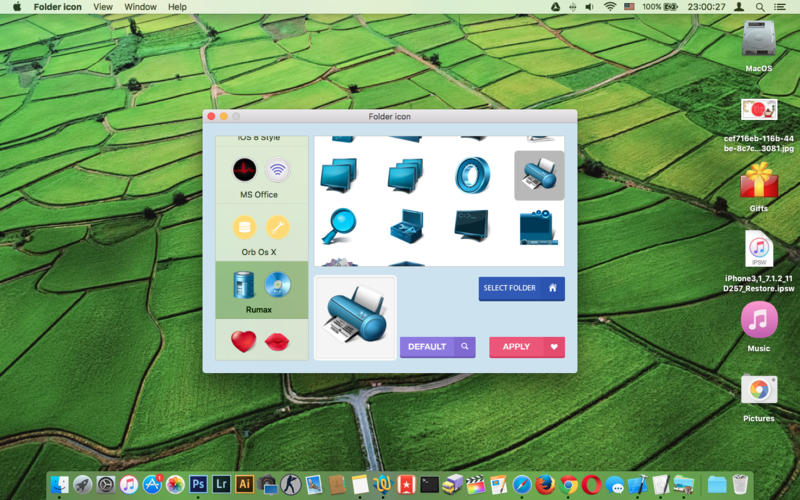Launch Firefox from the dock
800x500 pixels.
click(545, 484)
